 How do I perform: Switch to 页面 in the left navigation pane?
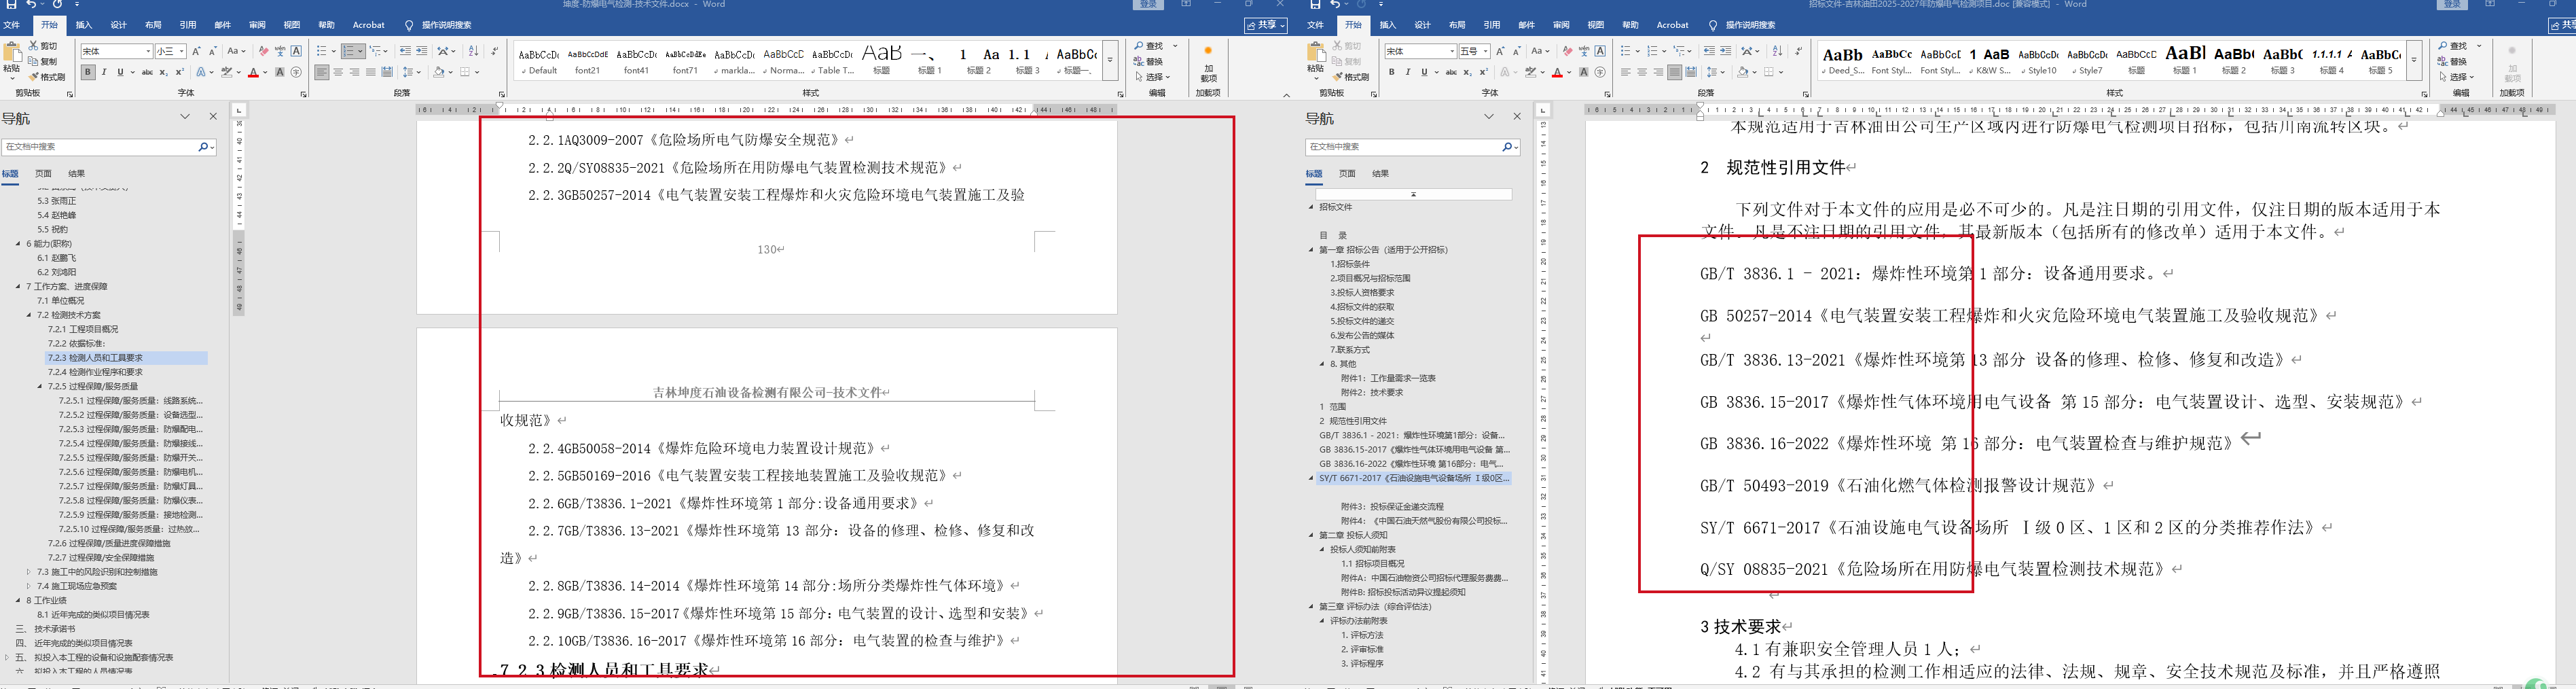(x=43, y=174)
